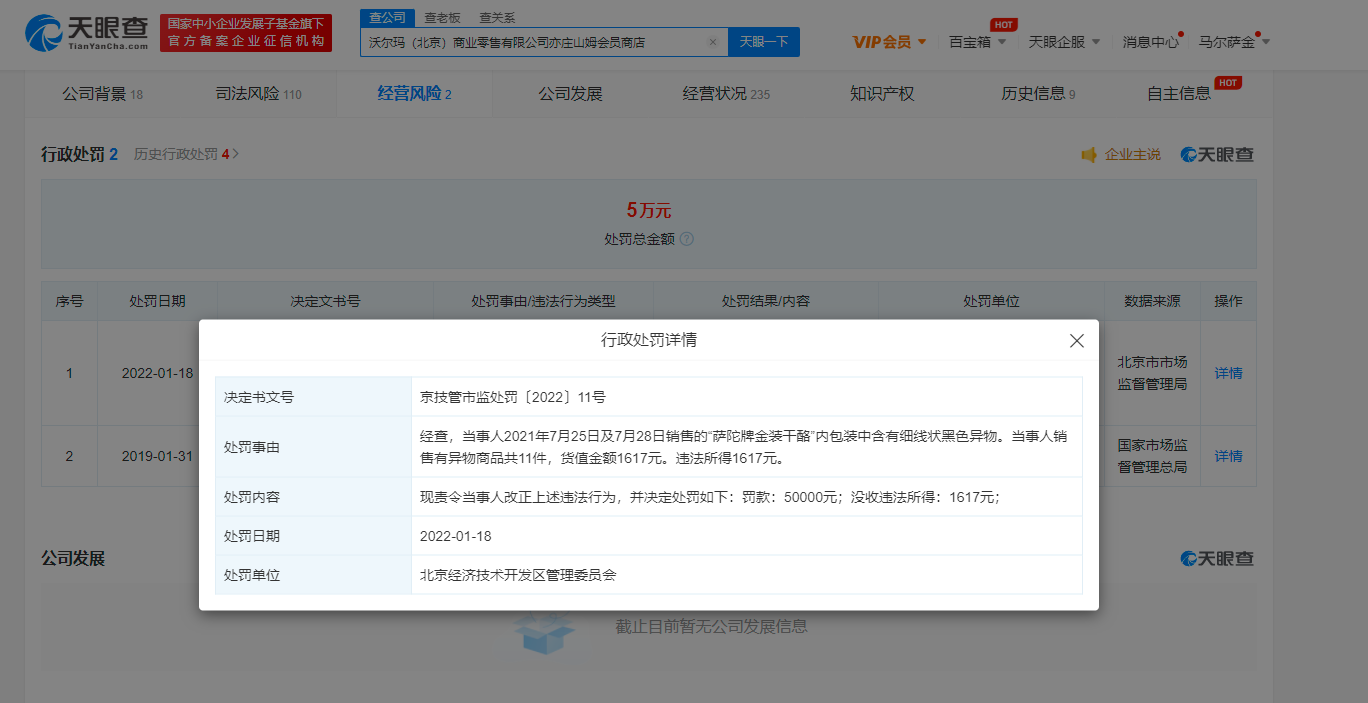Click the 2019-01-31 date cell in table
This screenshot has width=1368, height=703.
click(x=157, y=456)
